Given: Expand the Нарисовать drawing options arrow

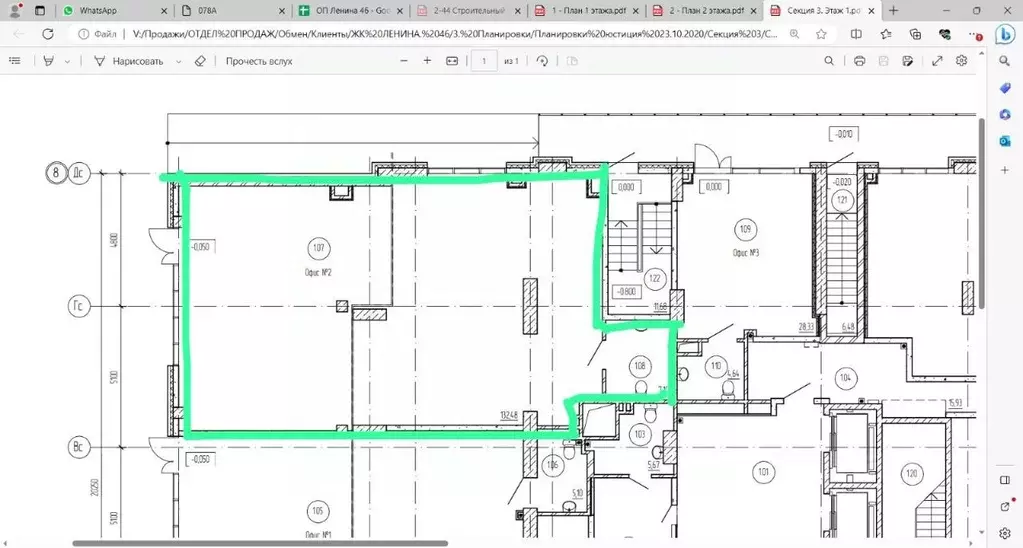Looking at the screenshot, I should point(179,61).
